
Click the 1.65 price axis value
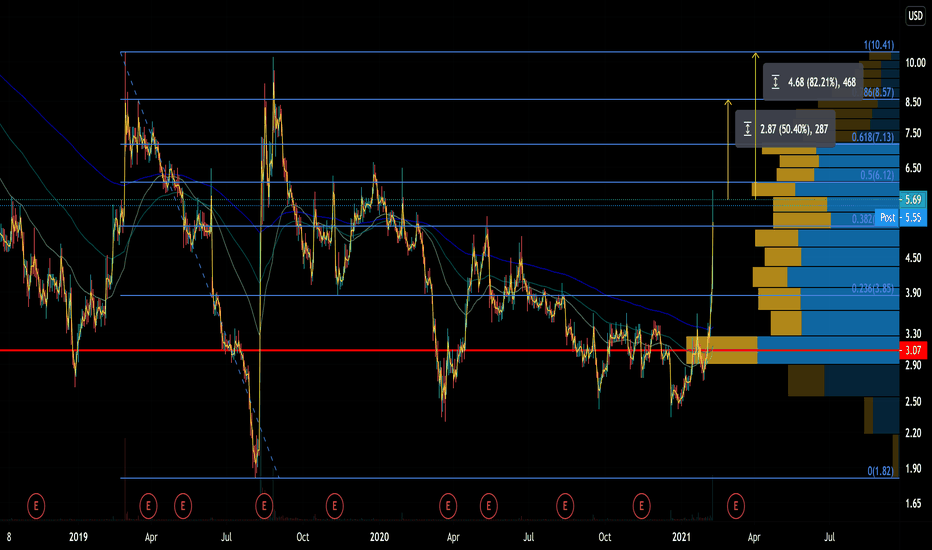(x=914, y=504)
